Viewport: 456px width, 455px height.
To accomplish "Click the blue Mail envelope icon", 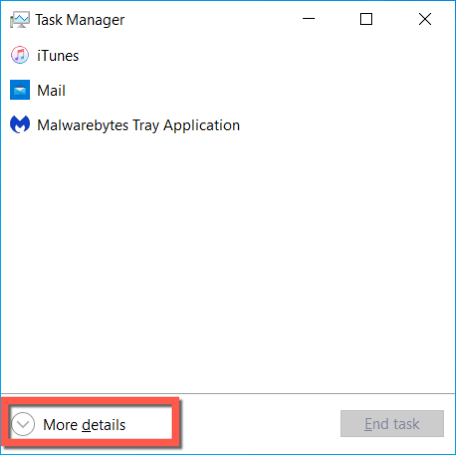I will (20, 90).
